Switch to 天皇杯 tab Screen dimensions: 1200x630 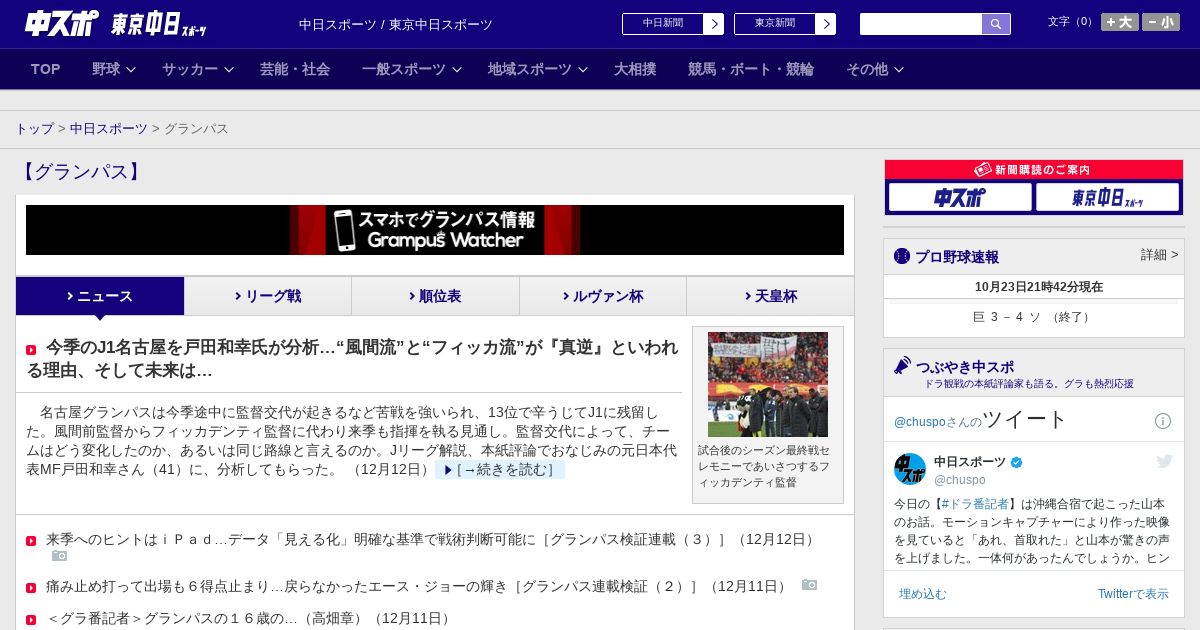click(770, 296)
